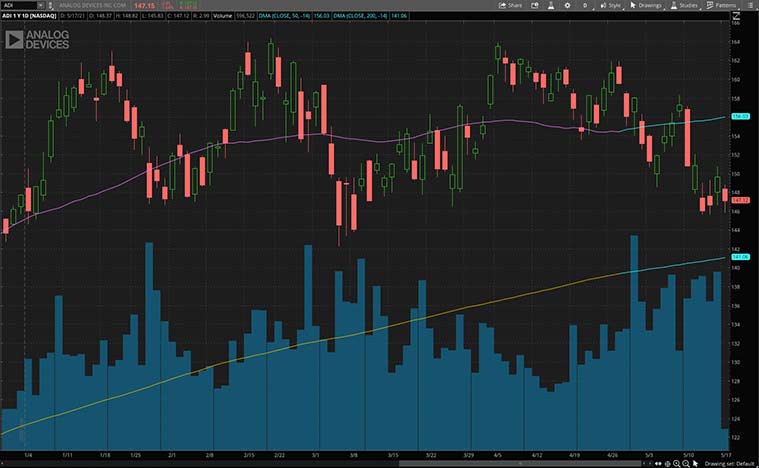Viewport: 759px width, 468px height.
Task: Click the hamburger list icon at top right
Action: (x=751, y=5)
